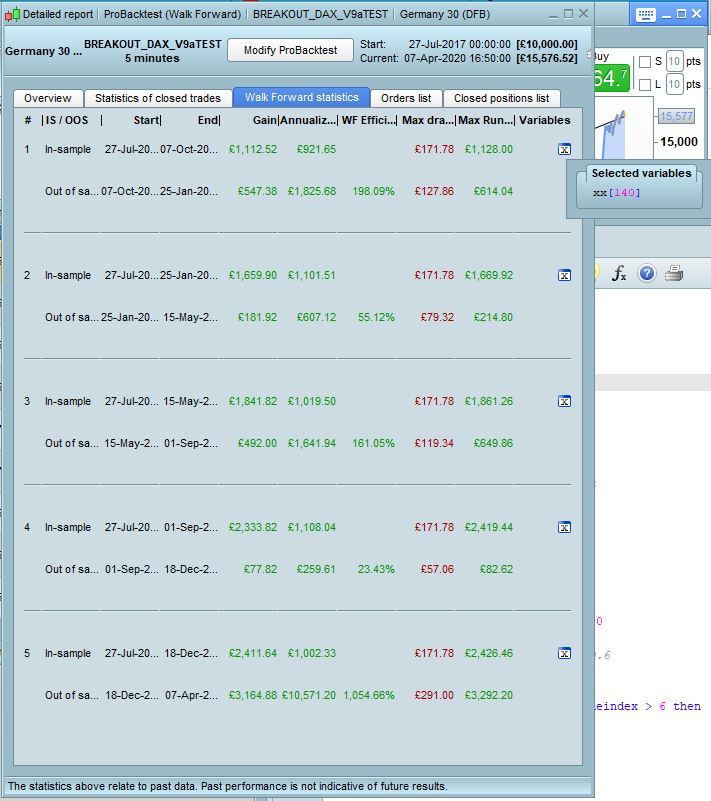Select max run-up value £3,292.20
The image size is (711, 801).
pyautogui.click(x=488, y=695)
